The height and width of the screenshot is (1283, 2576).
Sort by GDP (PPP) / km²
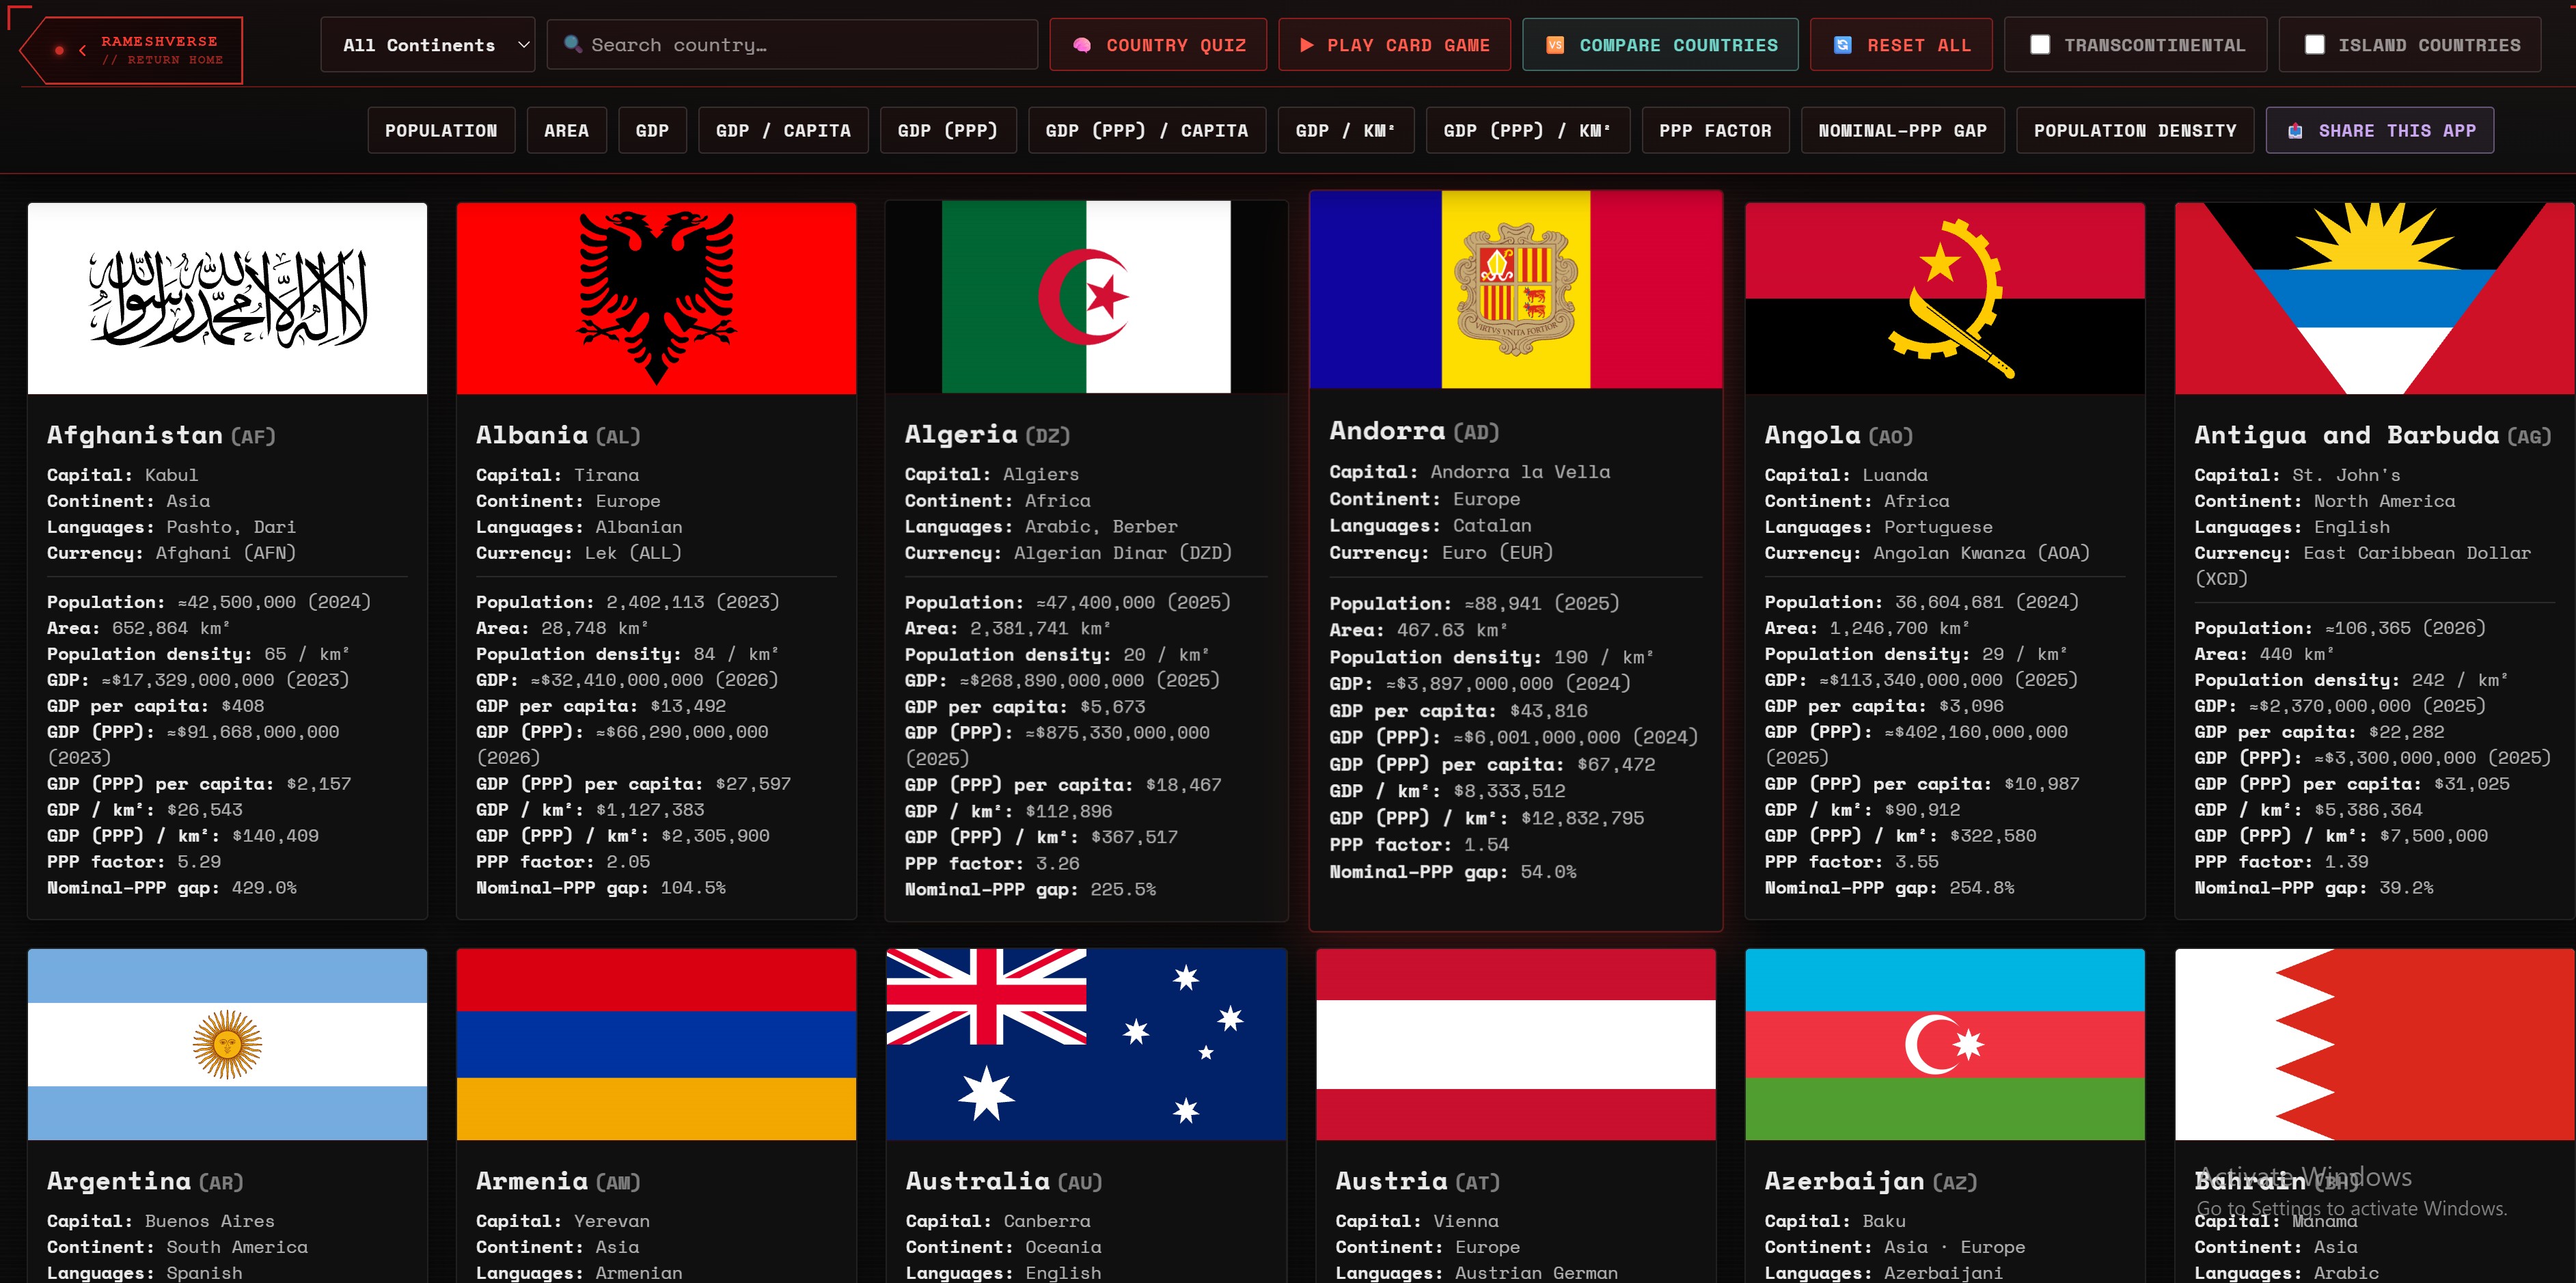tap(1528, 130)
